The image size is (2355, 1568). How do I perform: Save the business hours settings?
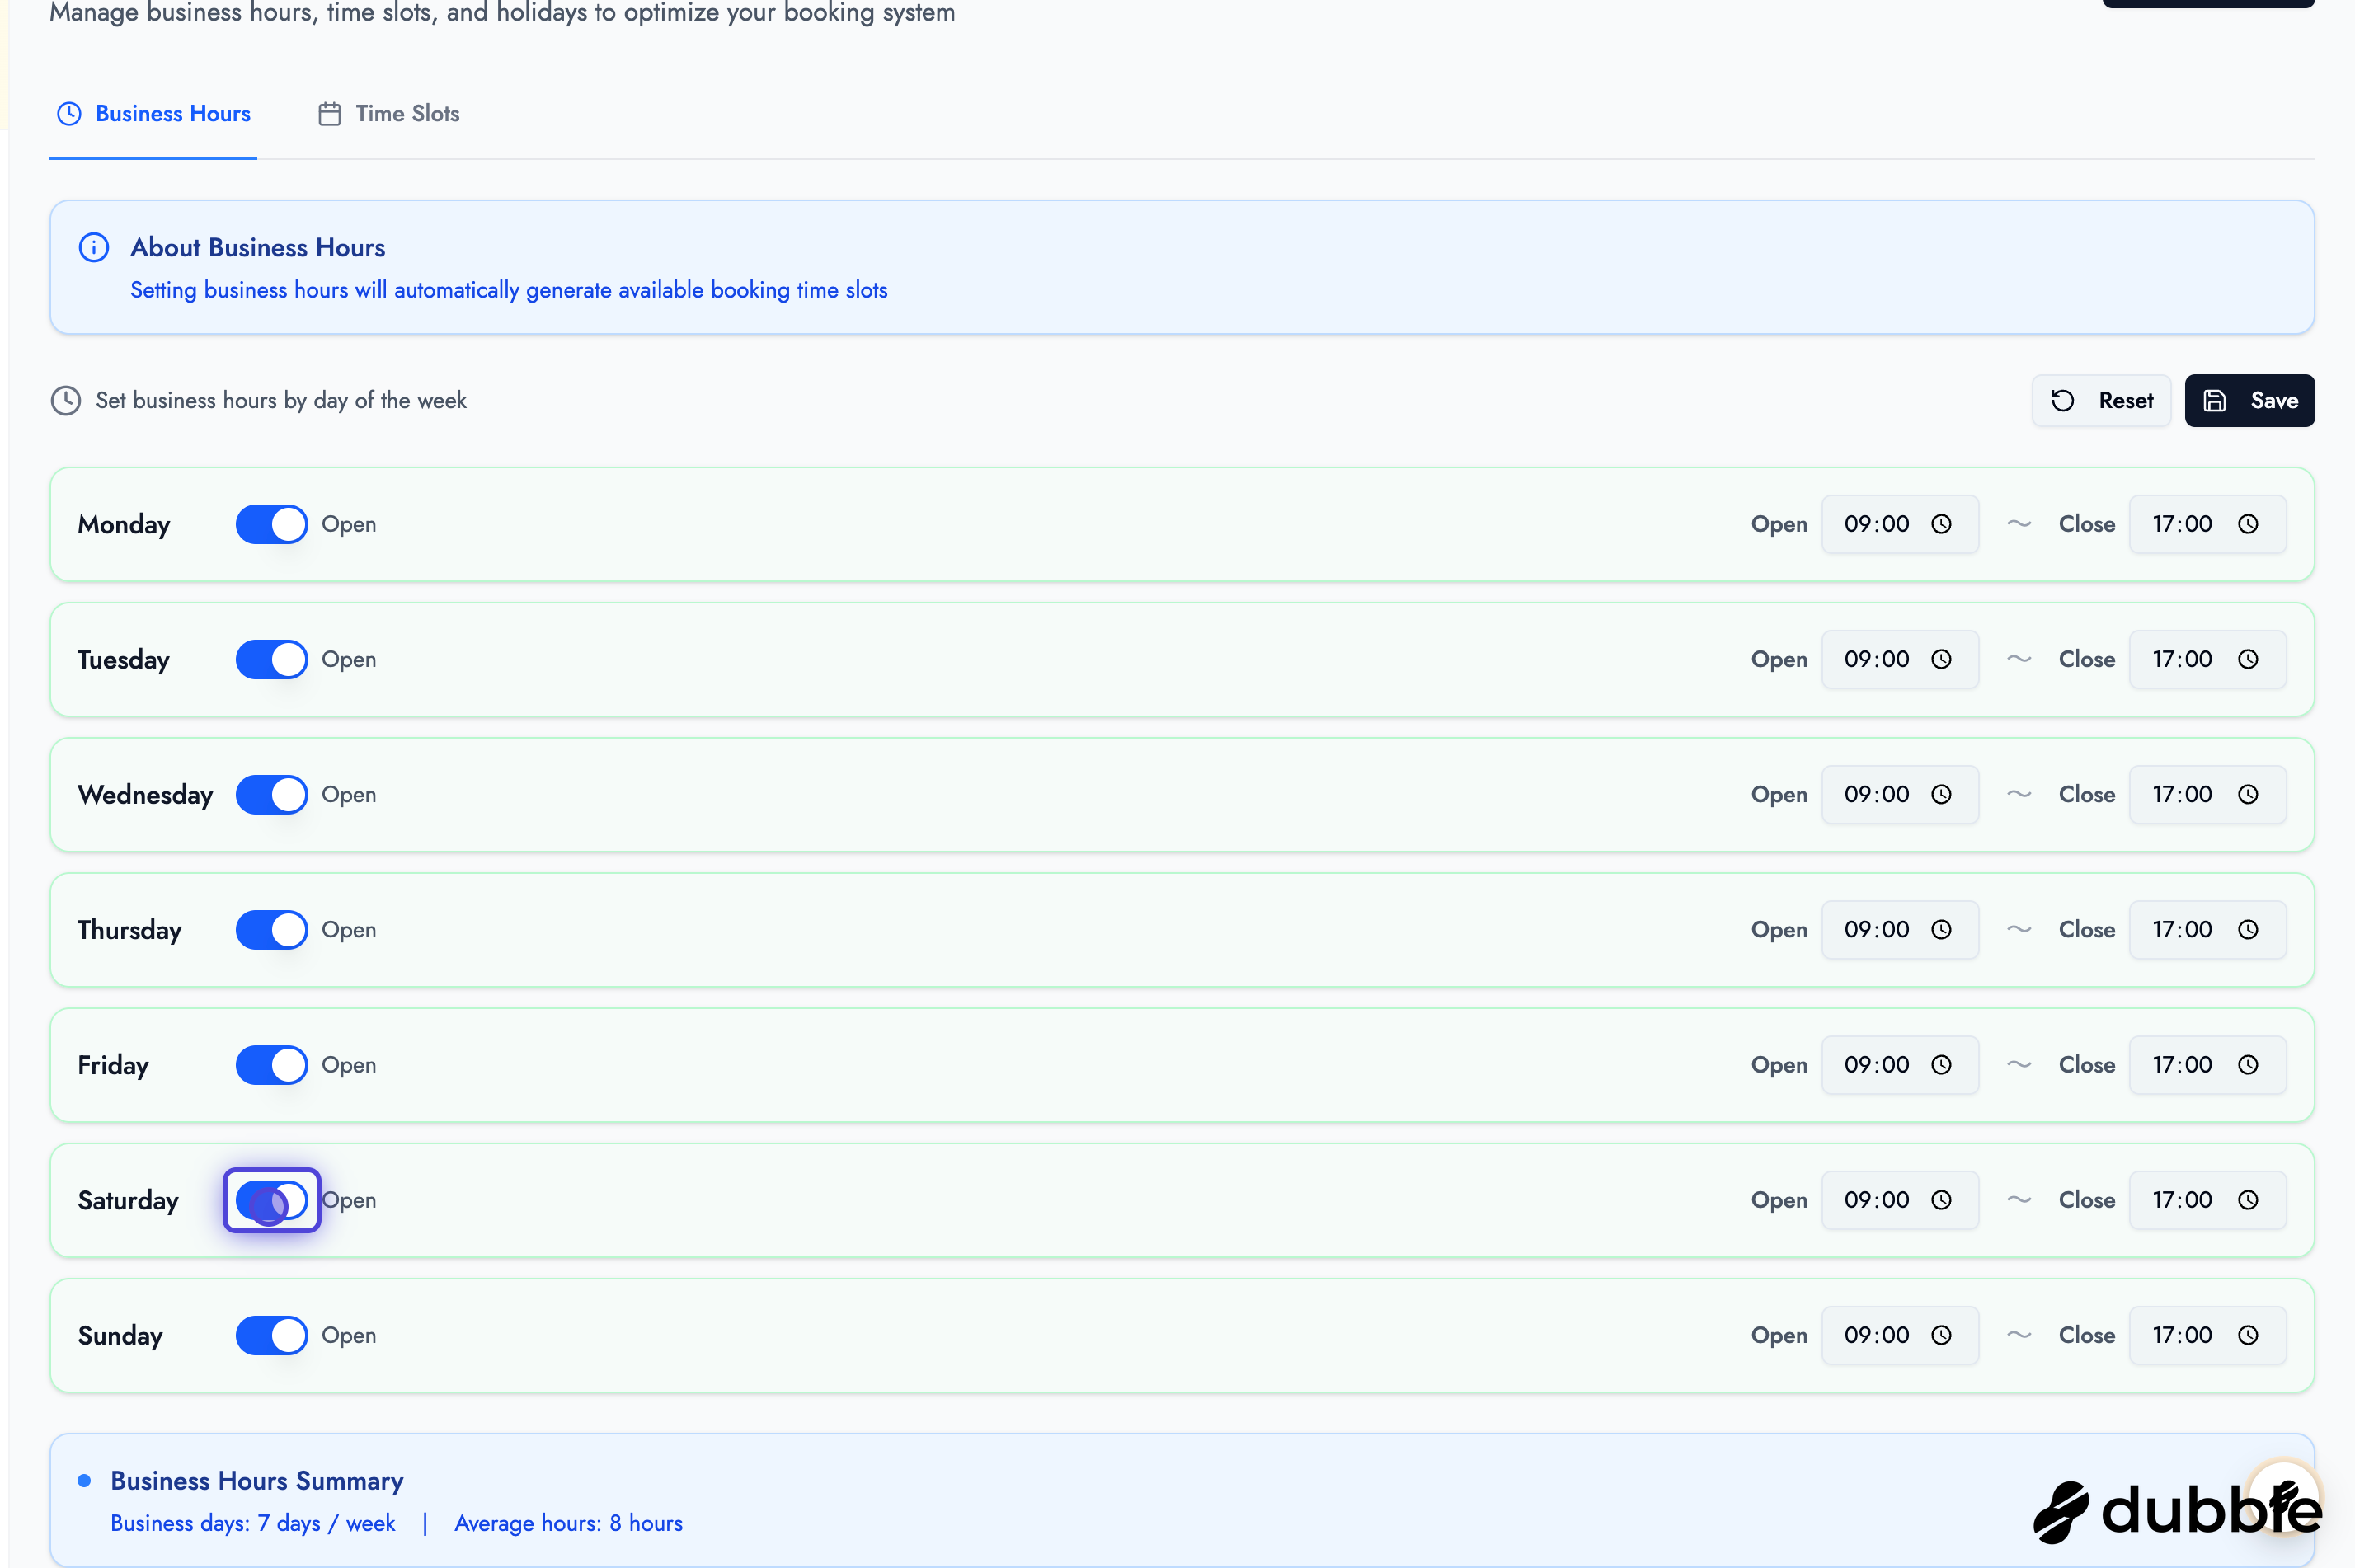tap(2249, 401)
